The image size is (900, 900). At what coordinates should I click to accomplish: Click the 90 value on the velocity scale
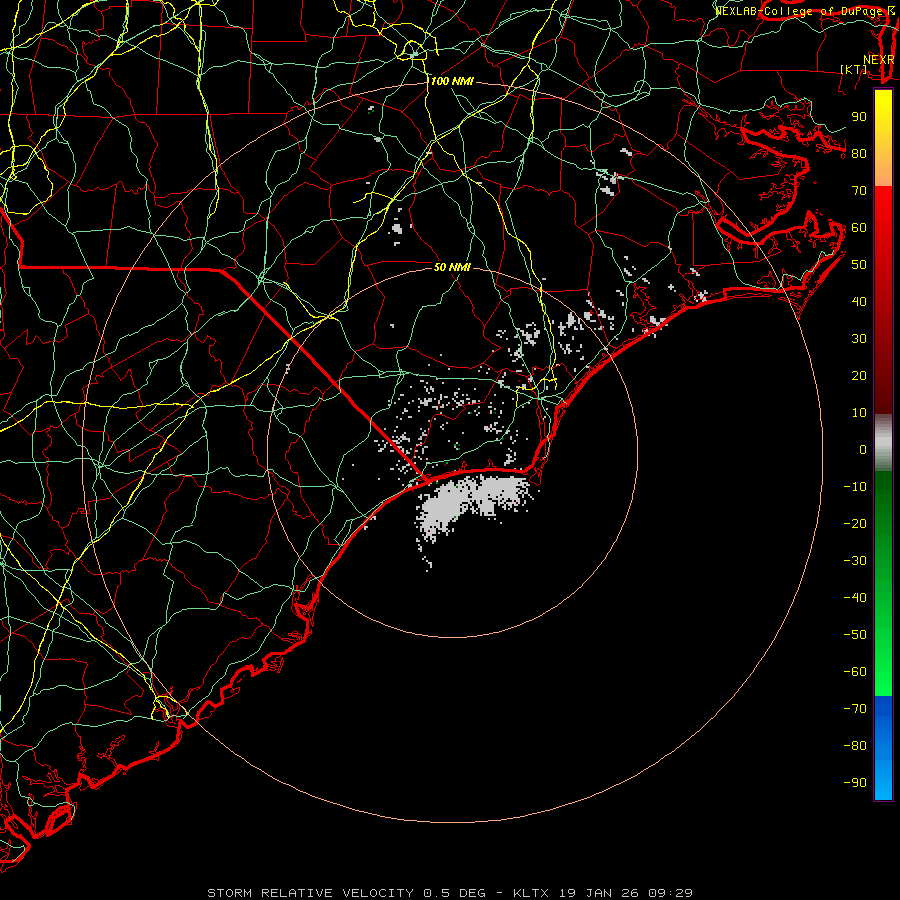pyautogui.click(x=859, y=117)
